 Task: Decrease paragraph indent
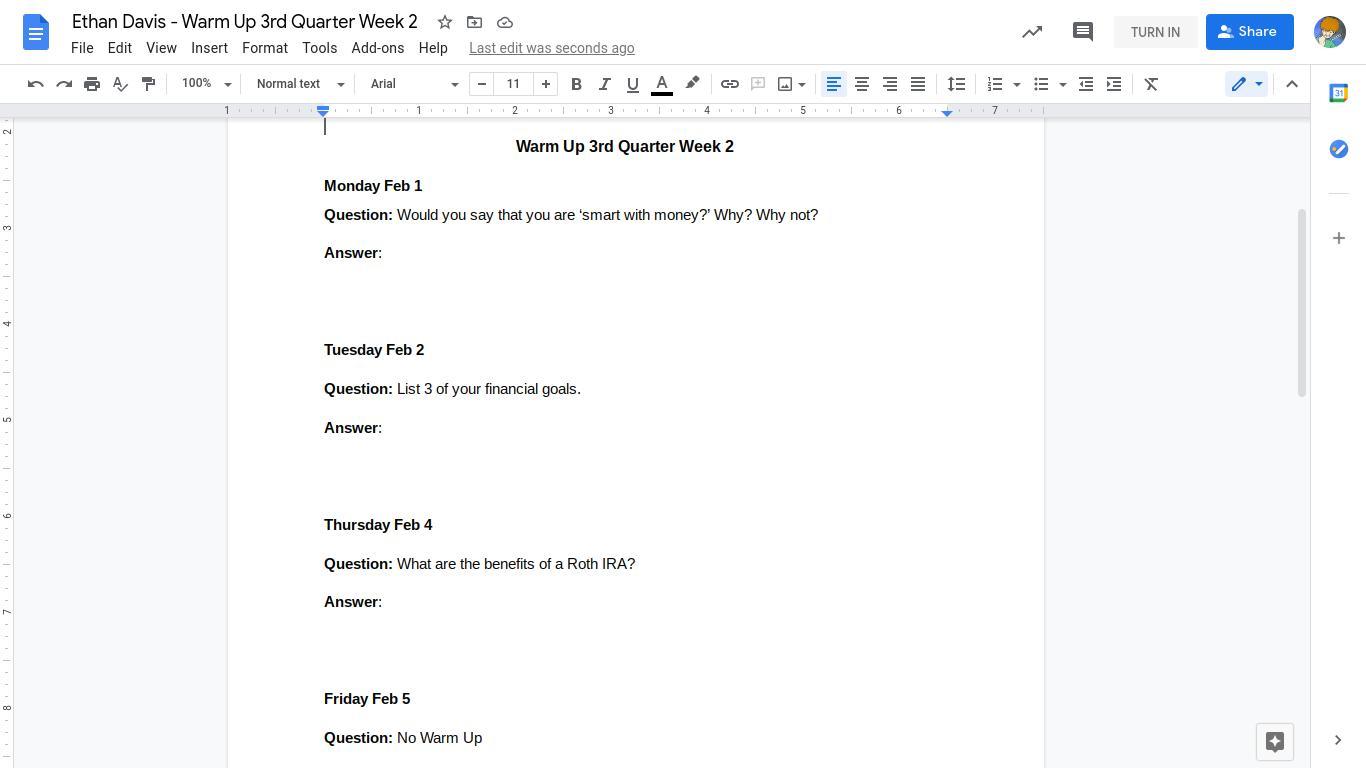tap(1086, 84)
